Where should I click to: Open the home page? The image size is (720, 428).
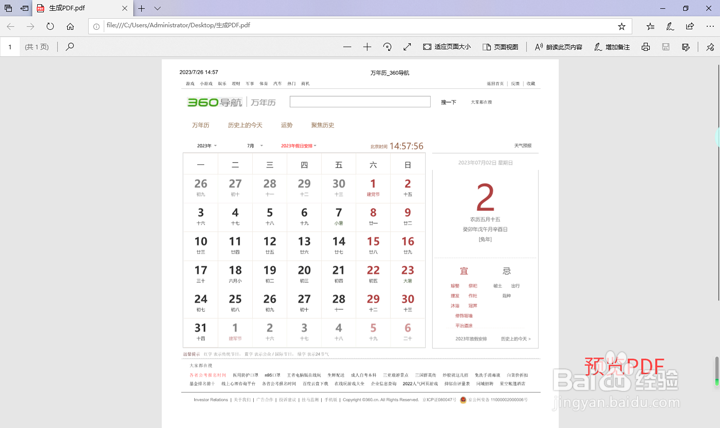(70, 27)
